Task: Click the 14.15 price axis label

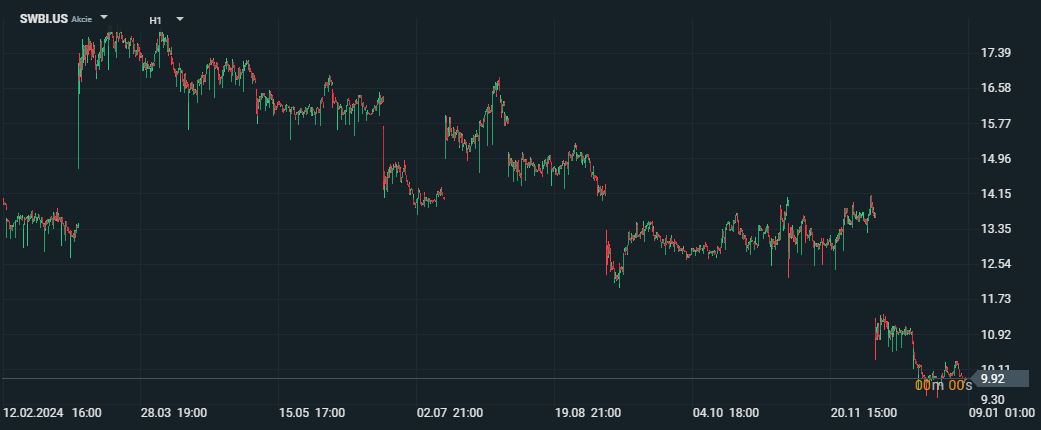Action: [995, 194]
